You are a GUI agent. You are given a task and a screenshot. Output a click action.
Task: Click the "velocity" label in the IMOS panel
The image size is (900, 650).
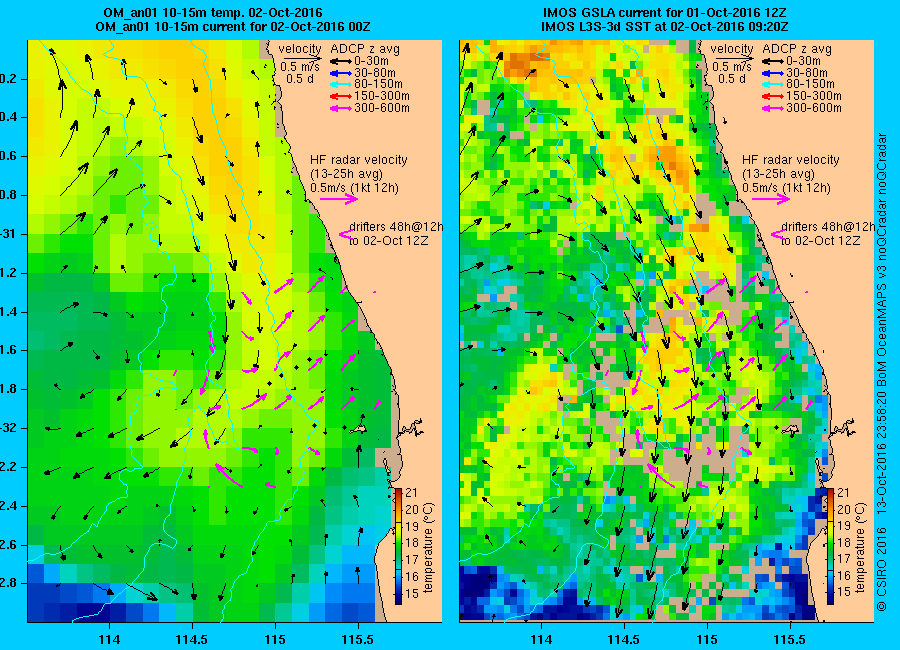point(732,49)
